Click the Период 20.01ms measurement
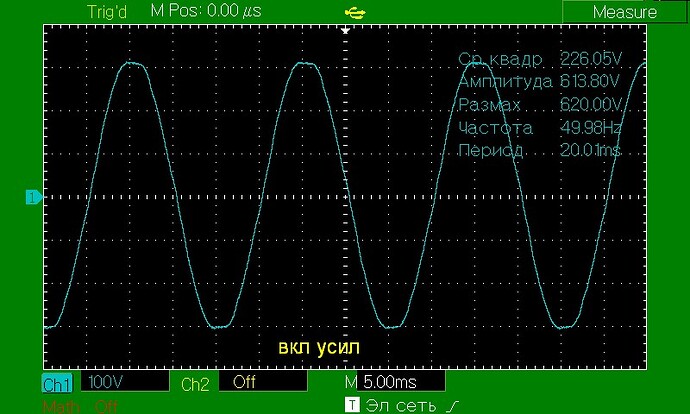 click(540, 151)
